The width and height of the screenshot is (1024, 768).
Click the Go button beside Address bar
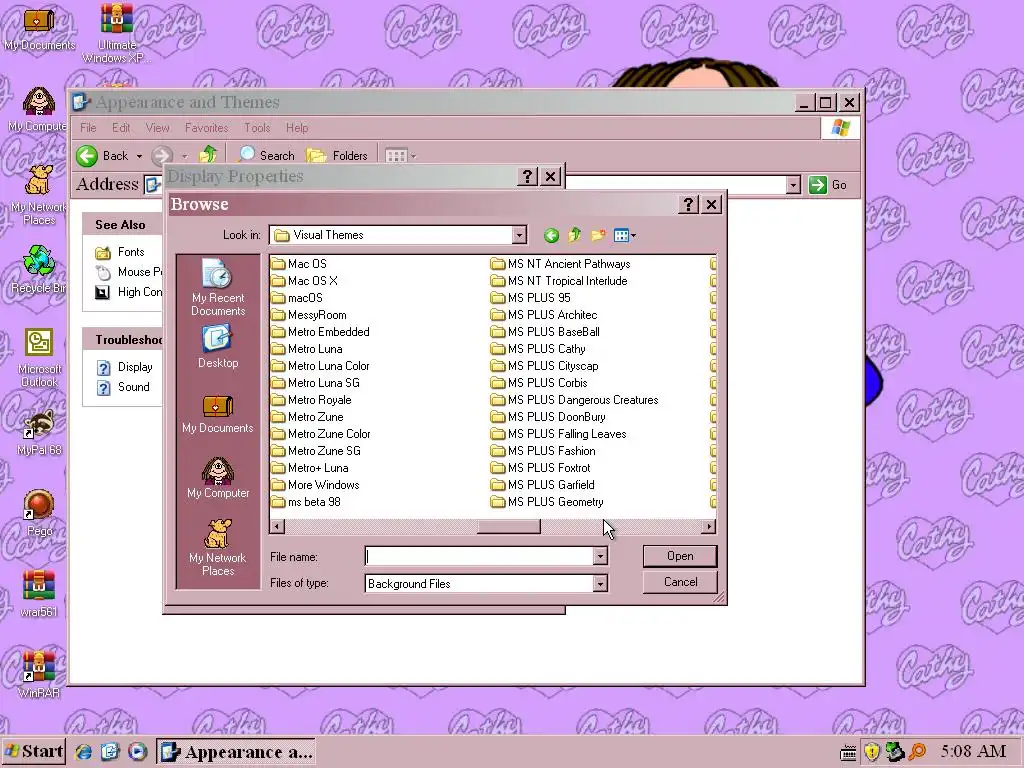(827, 185)
